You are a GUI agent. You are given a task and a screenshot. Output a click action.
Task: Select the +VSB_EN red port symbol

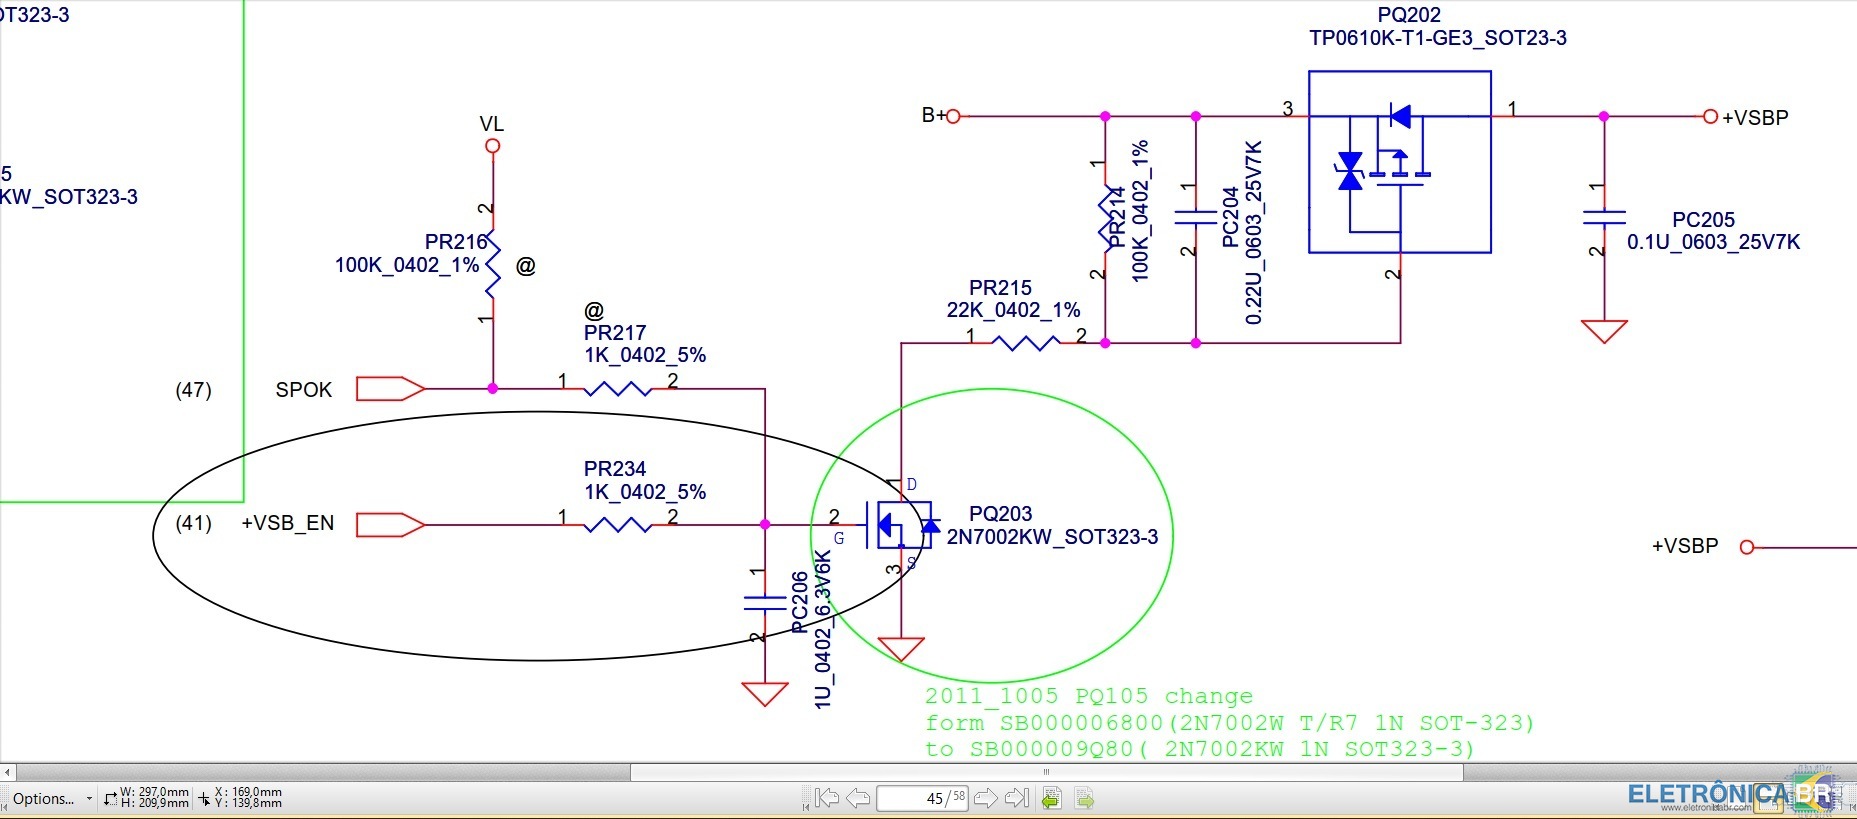pyautogui.click(x=390, y=524)
